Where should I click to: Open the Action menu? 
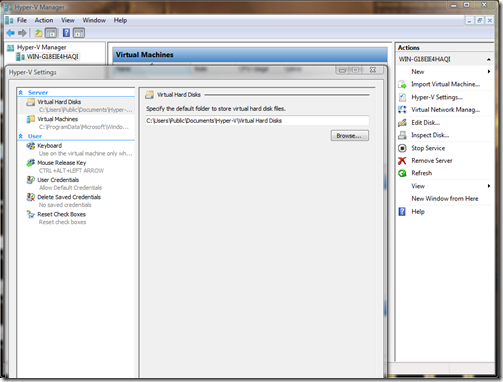[x=44, y=20]
